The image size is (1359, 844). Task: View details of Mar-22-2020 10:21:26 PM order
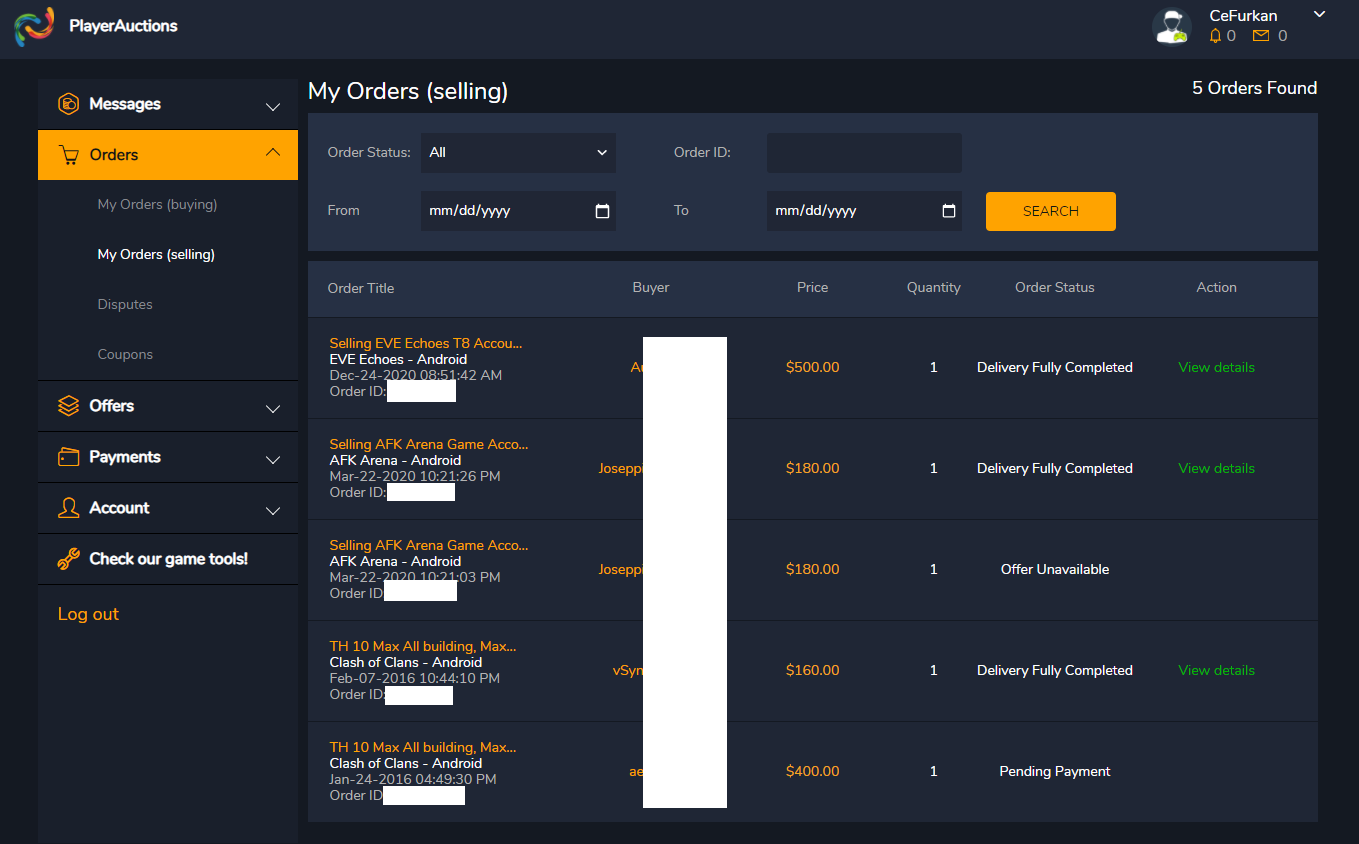tap(1216, 468)
